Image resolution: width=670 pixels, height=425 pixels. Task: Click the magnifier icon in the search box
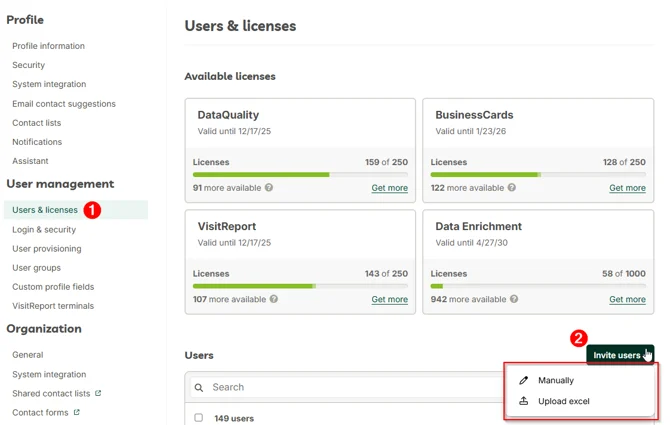point(199,387)
